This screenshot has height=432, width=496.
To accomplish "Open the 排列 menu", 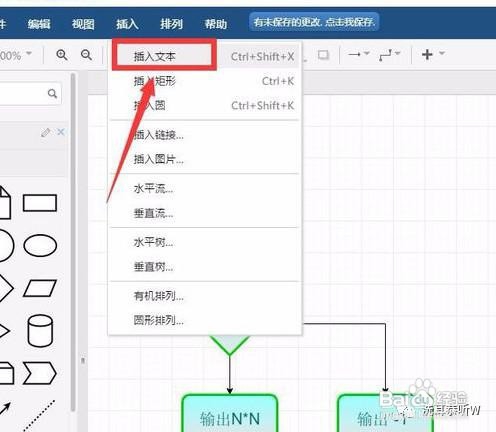I will [x=171, y=24].
